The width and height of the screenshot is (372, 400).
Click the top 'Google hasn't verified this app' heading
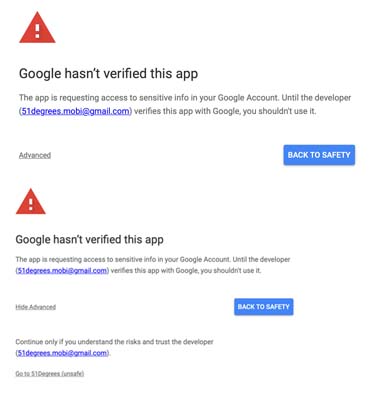(x=108, y=74)
